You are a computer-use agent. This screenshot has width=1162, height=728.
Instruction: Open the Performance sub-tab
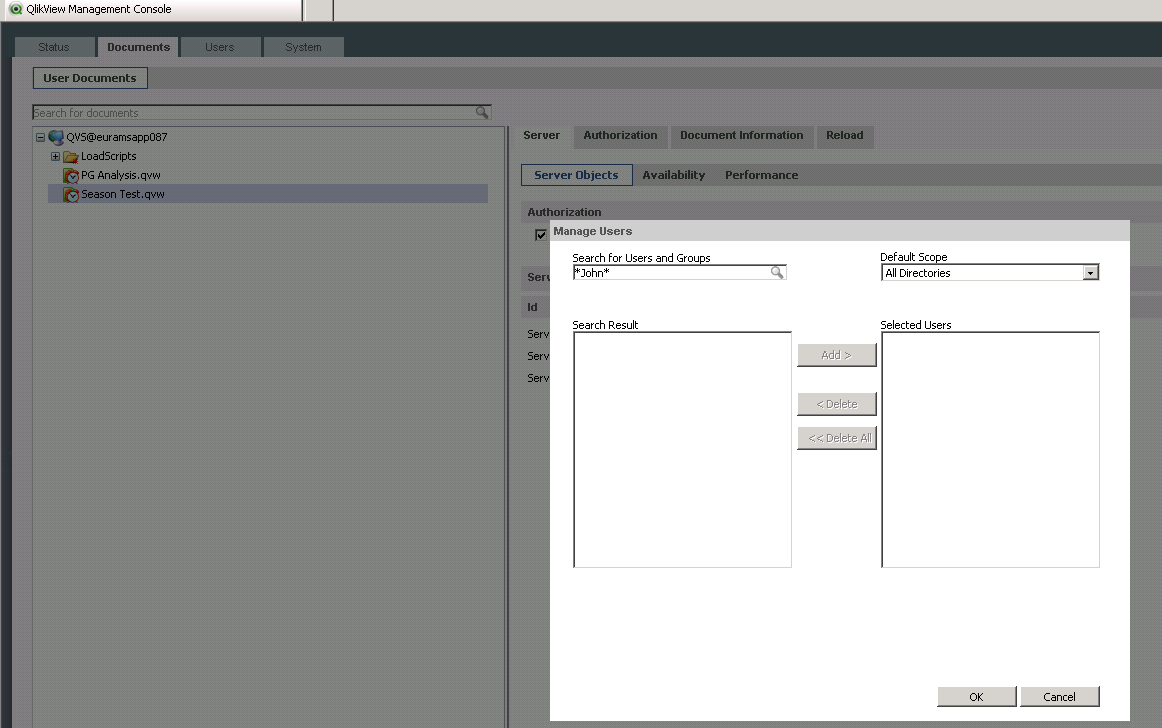(762, 175)
